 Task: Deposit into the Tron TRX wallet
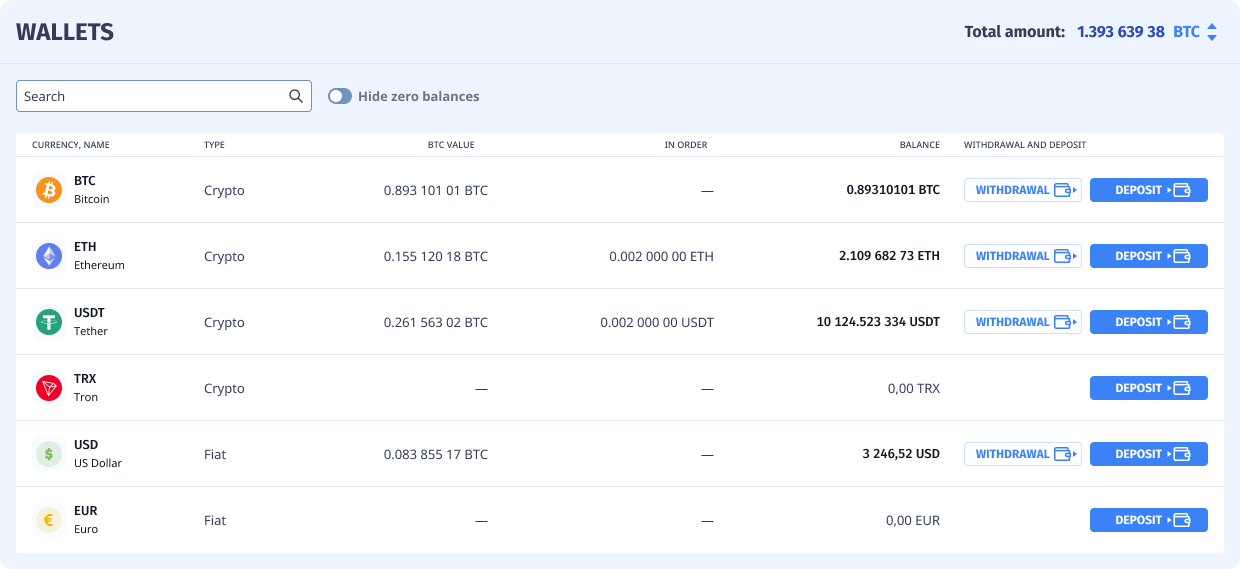1148,388
